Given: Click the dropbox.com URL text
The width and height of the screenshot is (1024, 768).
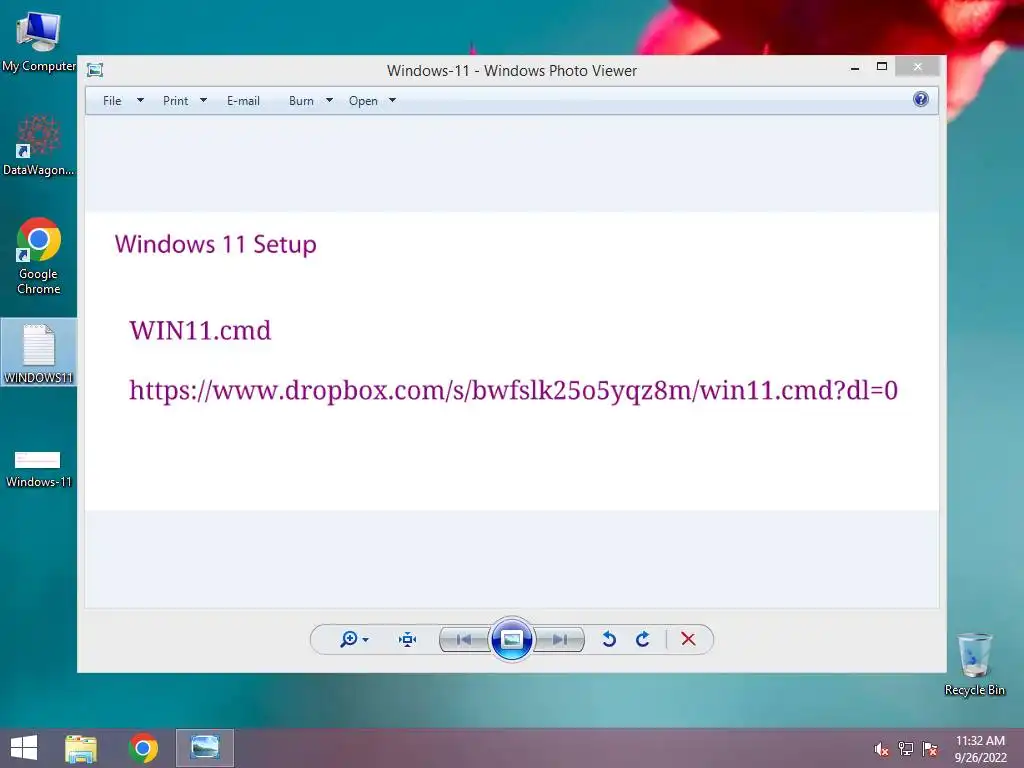Looking at the screenshot, I should pyautogui.click(x=513, y=391).
